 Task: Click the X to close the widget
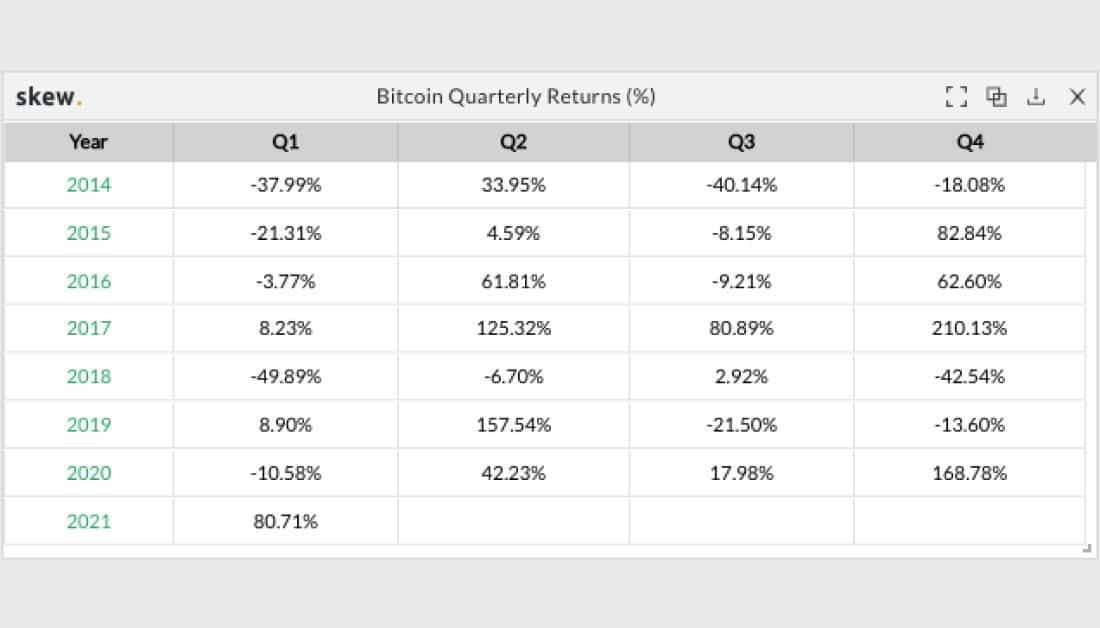pyautogui.click(x=1077, y=96)
